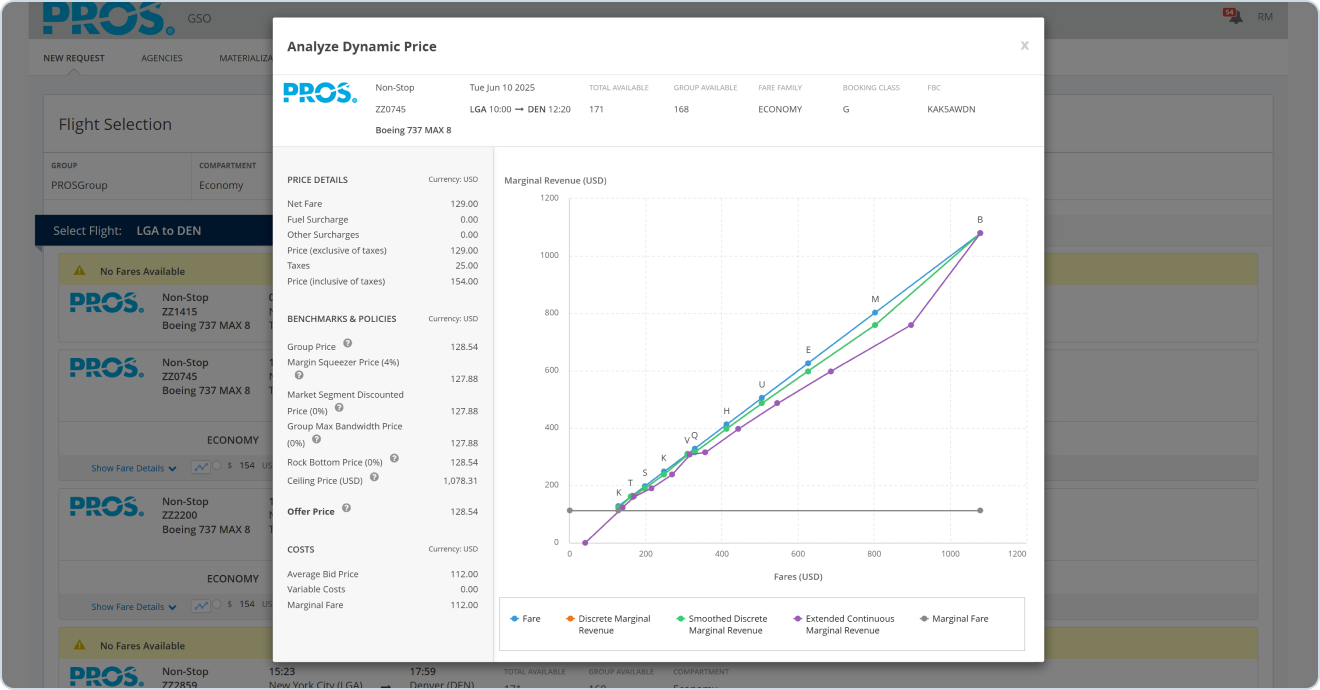Click the help icon beside Ceiling Price (USD)
1320x690 pixels.
[x=374, y=478]
